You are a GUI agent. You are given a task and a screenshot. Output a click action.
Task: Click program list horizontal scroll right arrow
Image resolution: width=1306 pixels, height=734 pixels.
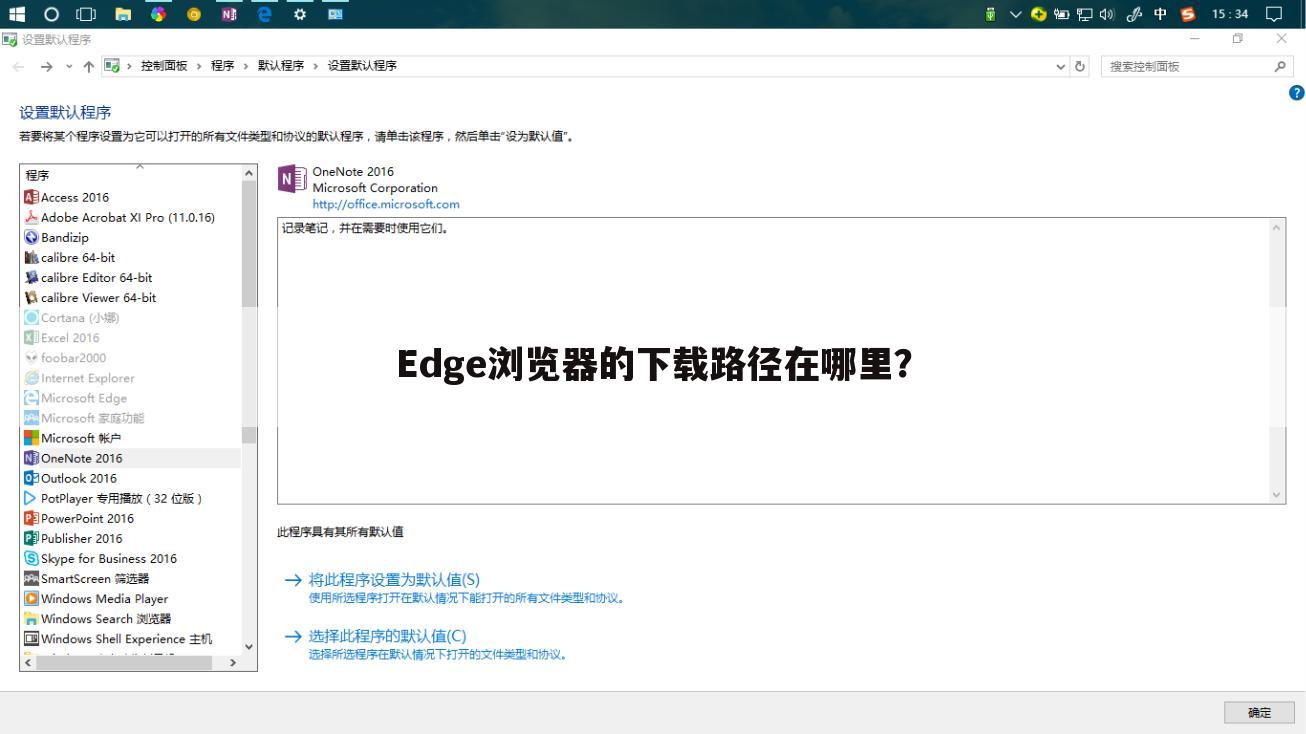(234, 662)
